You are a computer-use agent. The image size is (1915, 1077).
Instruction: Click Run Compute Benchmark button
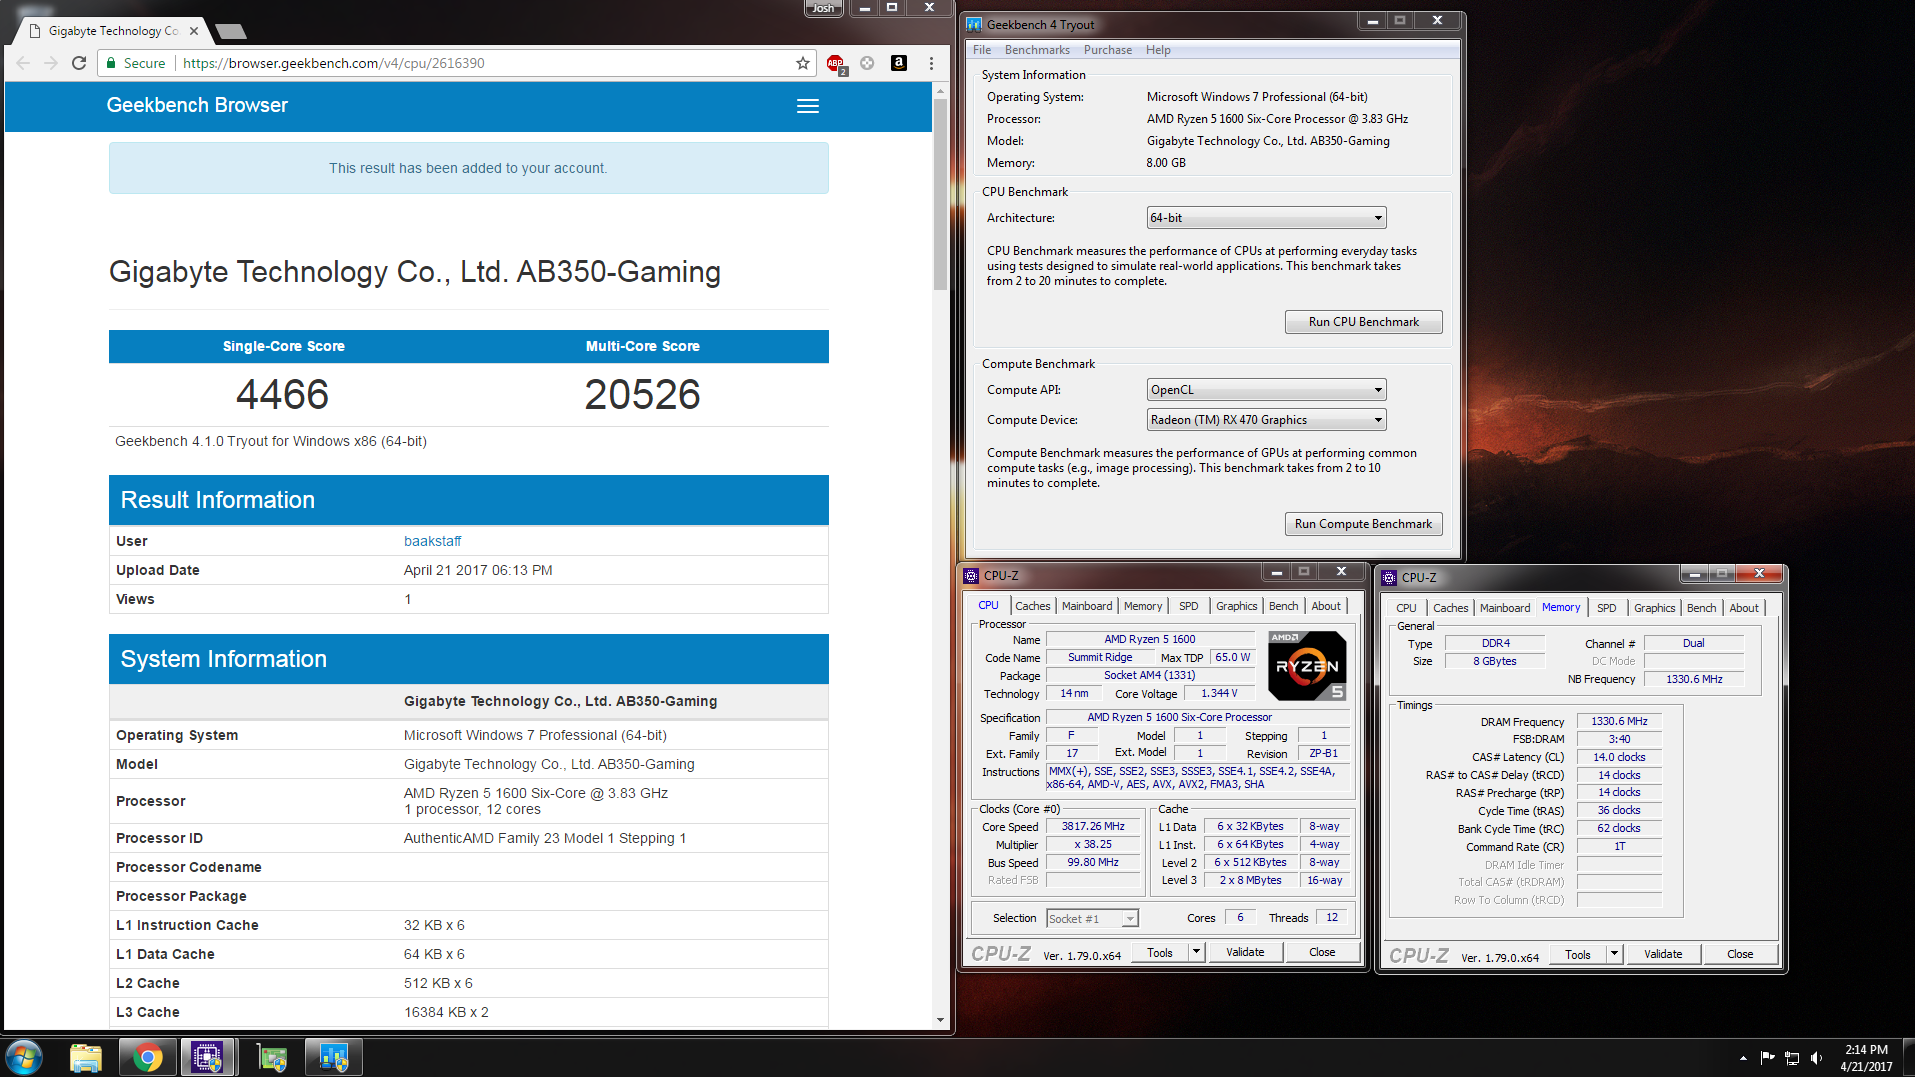pos(1363,524)
